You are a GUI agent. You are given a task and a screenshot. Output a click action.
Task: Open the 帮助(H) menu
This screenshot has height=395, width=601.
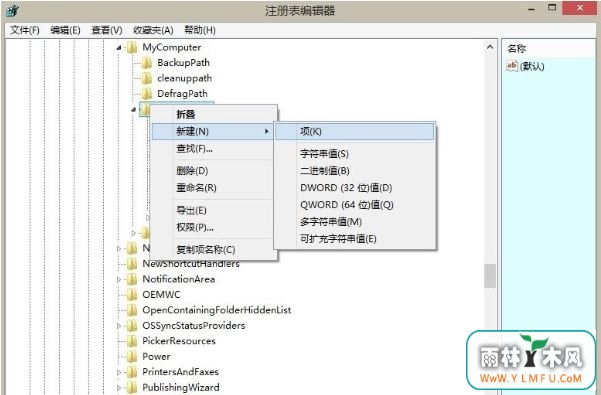click(x=200, y=30)
